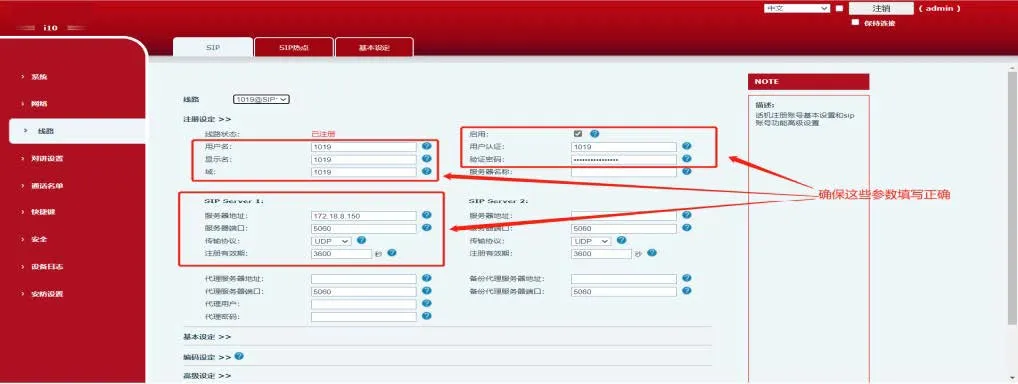This screenshot has width=1018, height=384.
Task: Open help icon for 服务器名称 field
Action: (687, 172)
